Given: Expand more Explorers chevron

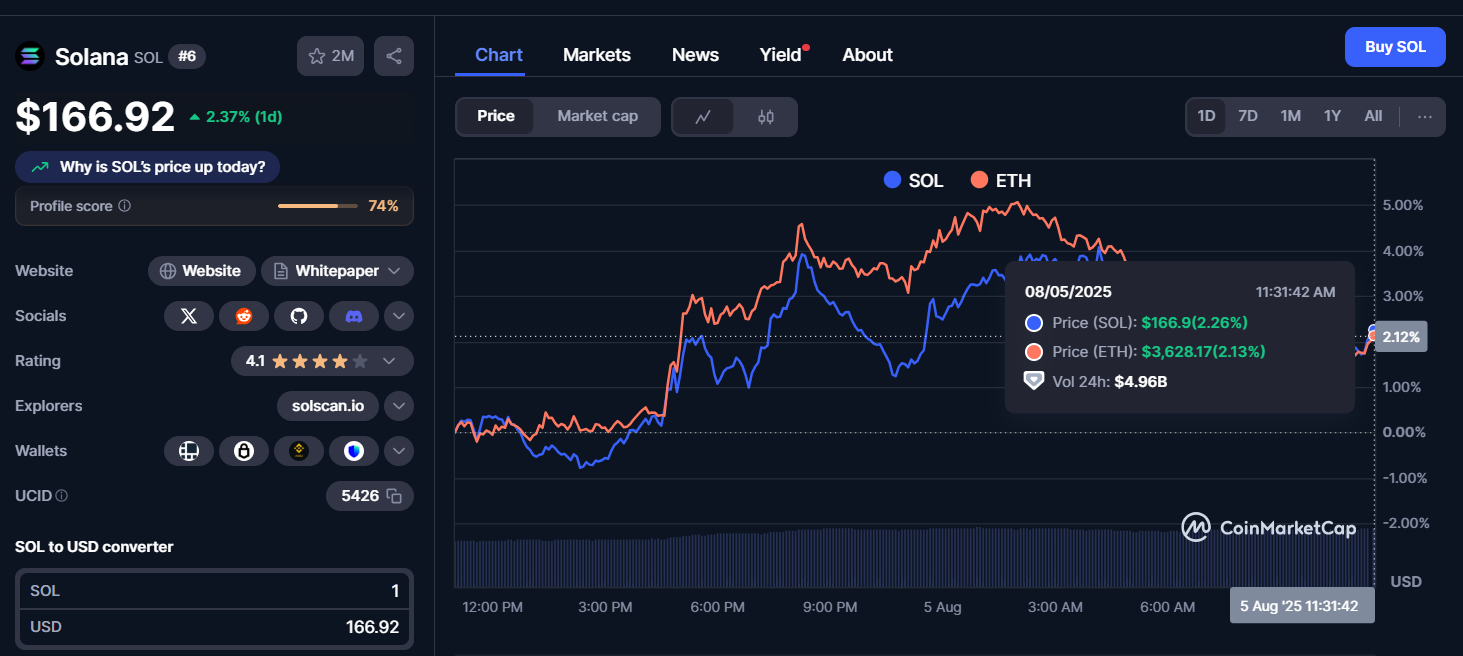Looking at the screenshot, I should click(x=399, y=406).
